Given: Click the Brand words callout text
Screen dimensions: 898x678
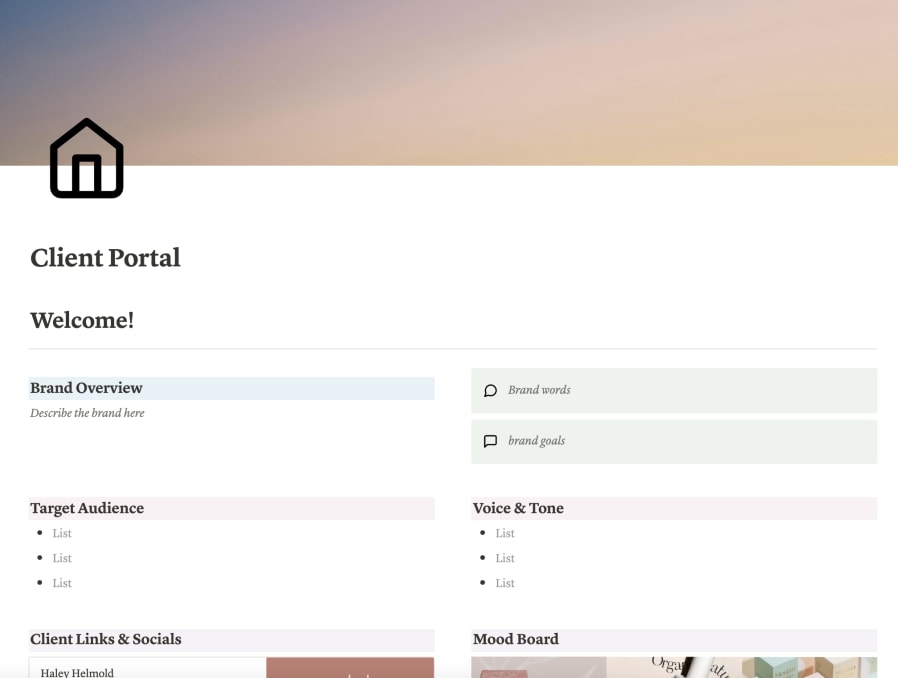Looking at the screenshot, I should click(539, 390).
